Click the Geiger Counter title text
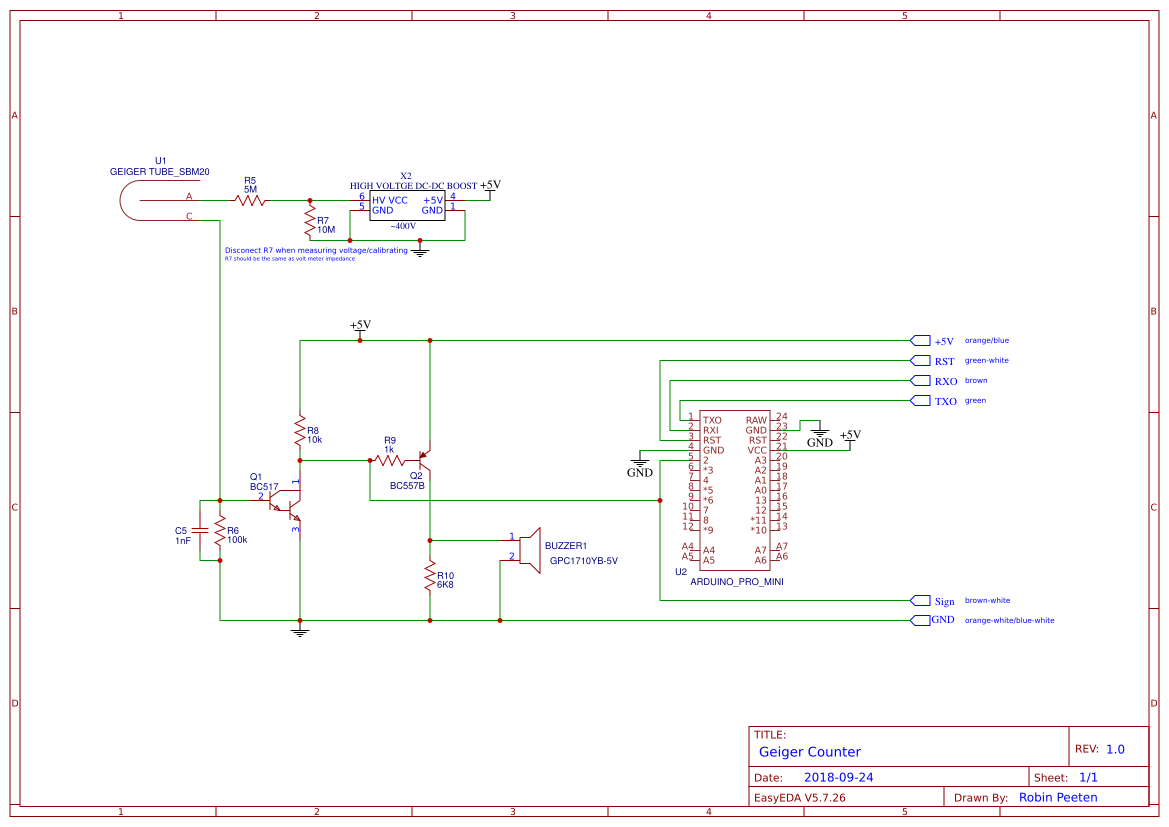 click(810, 751)
